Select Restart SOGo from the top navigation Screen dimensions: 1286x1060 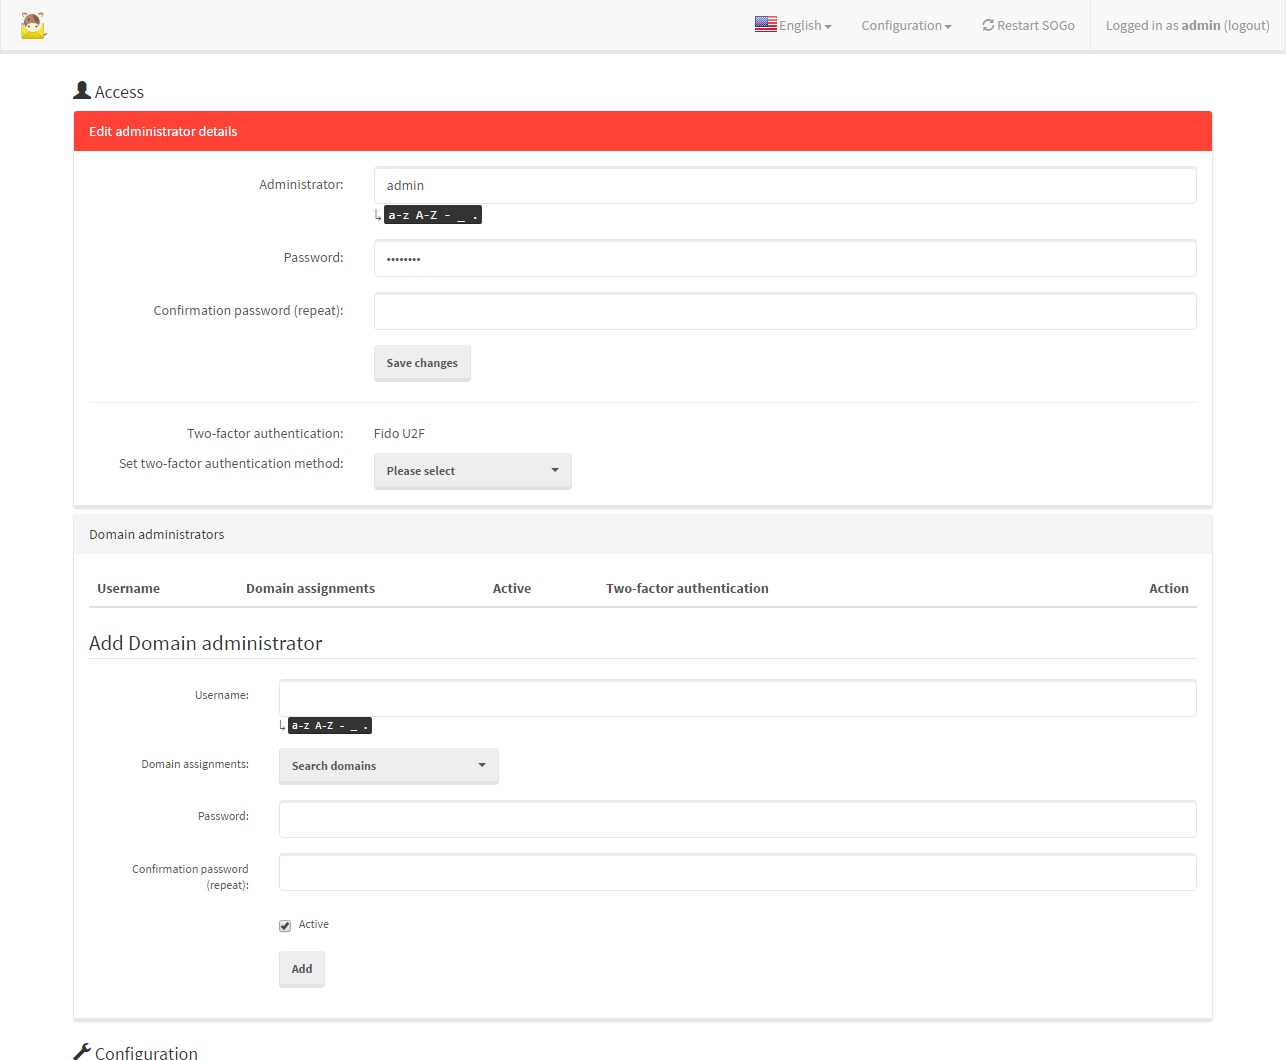pyautogui.click(x=1028, y=25)
